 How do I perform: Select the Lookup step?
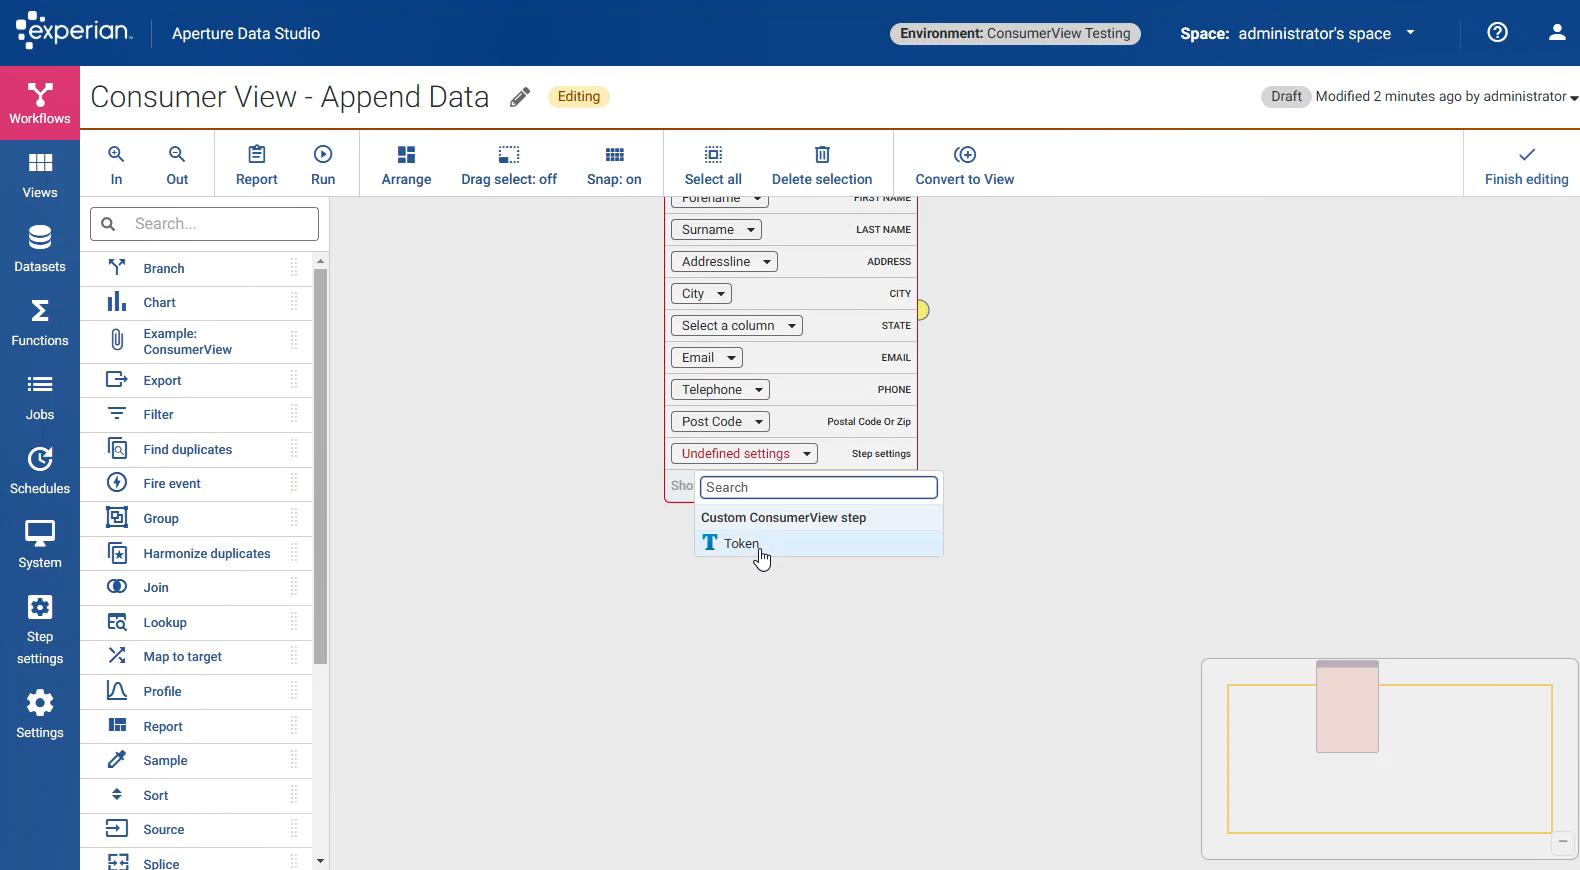[196, 622]
